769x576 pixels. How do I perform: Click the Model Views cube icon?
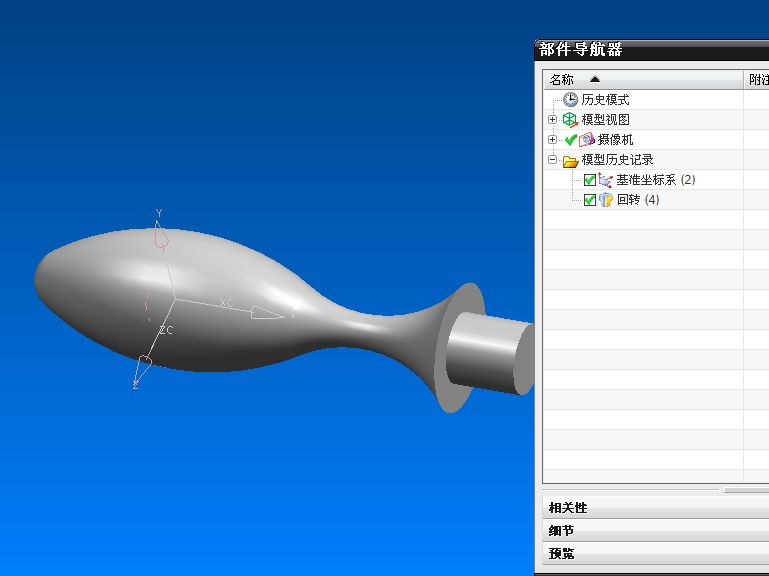tap(570, 120)
